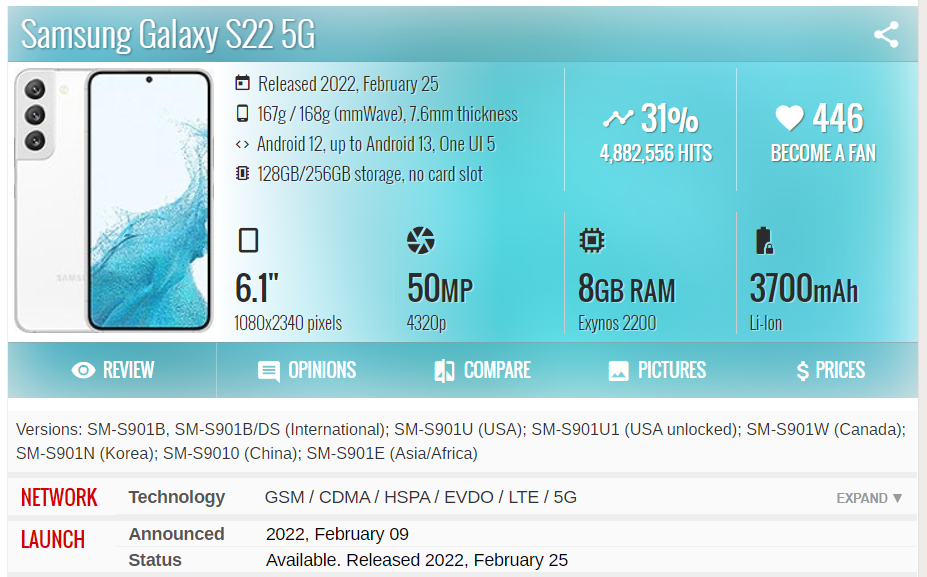This screenshot has height=577, width=927.
Task: Click the popularity trend line icon
Action: pos(618,118)
